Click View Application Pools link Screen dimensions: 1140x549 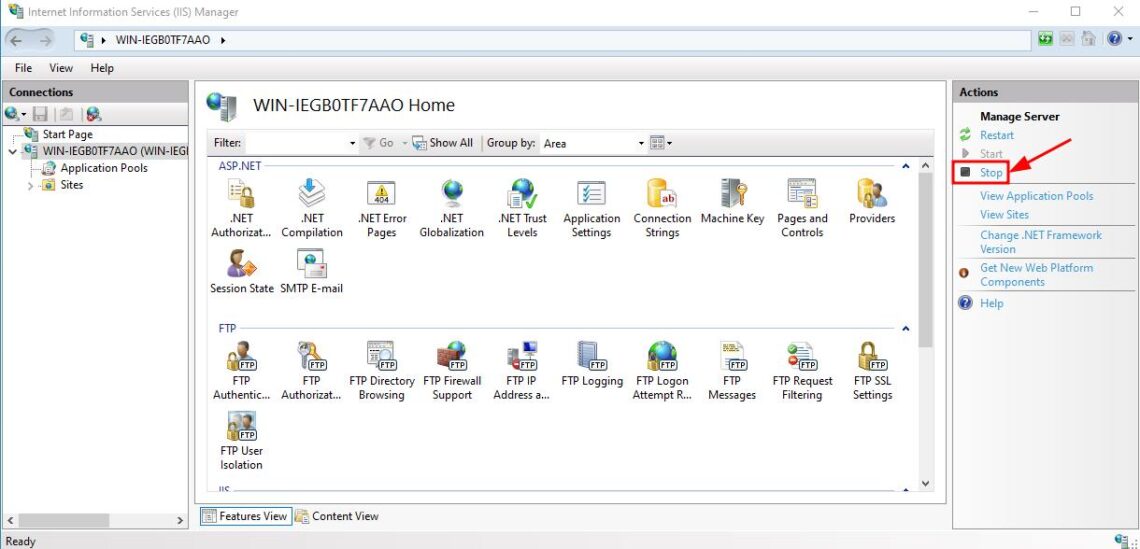click(1036, 196)
